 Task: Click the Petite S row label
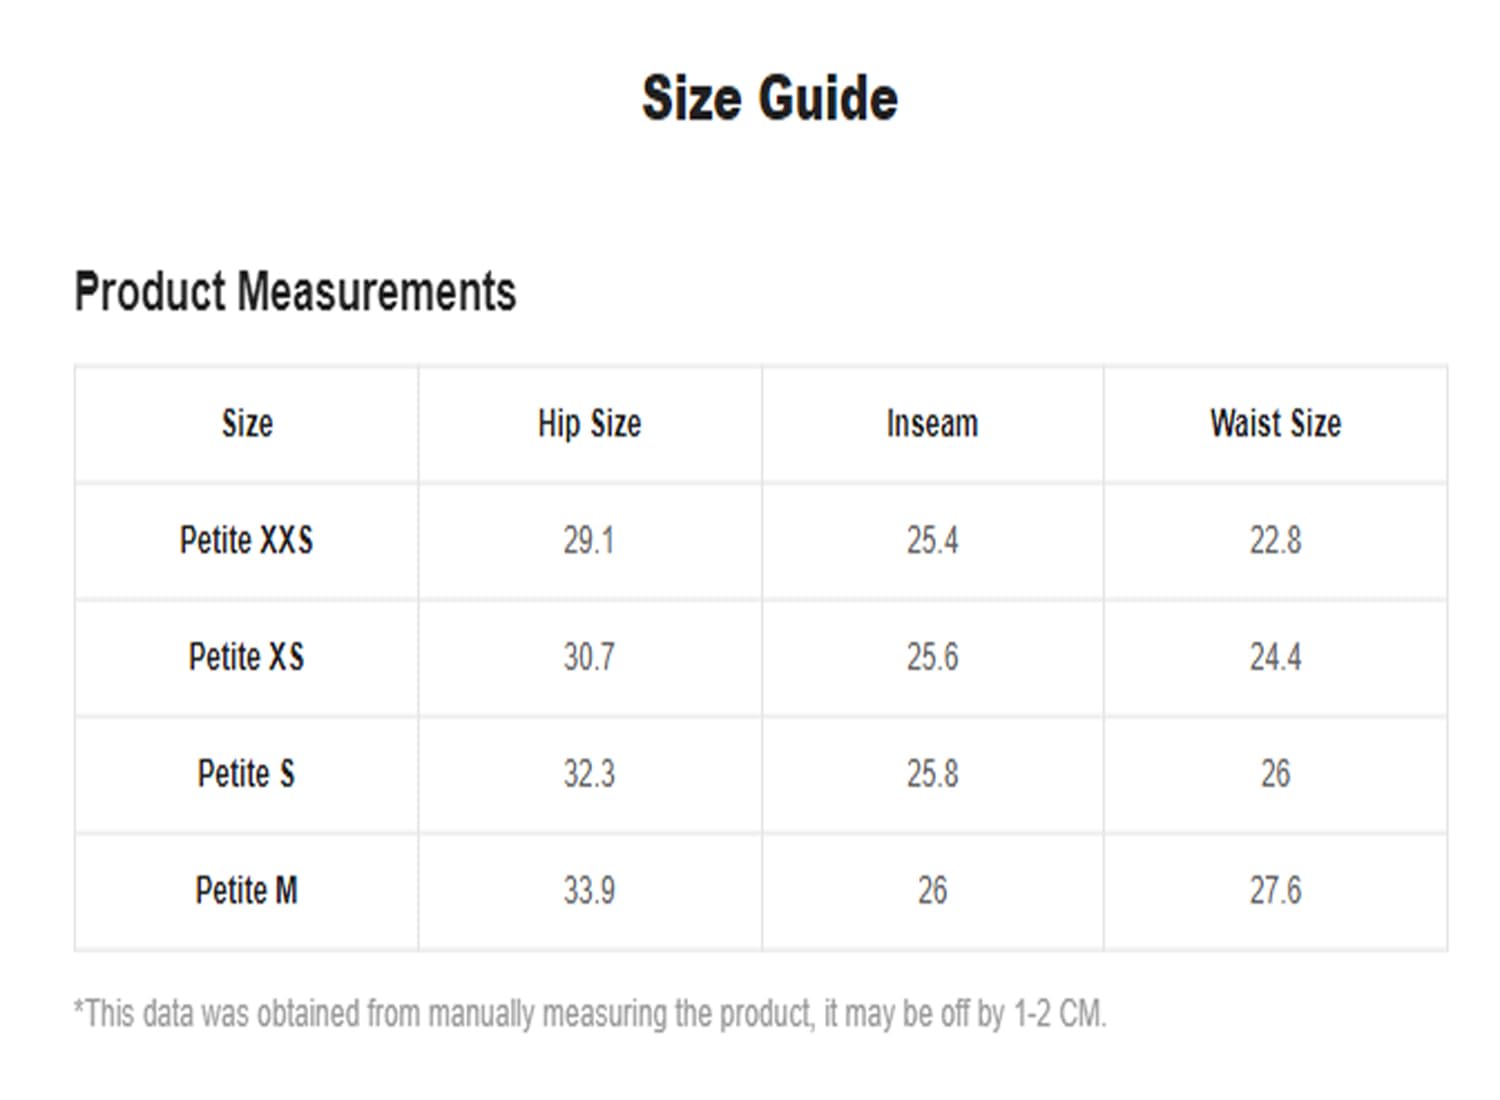tap(247, 774)
